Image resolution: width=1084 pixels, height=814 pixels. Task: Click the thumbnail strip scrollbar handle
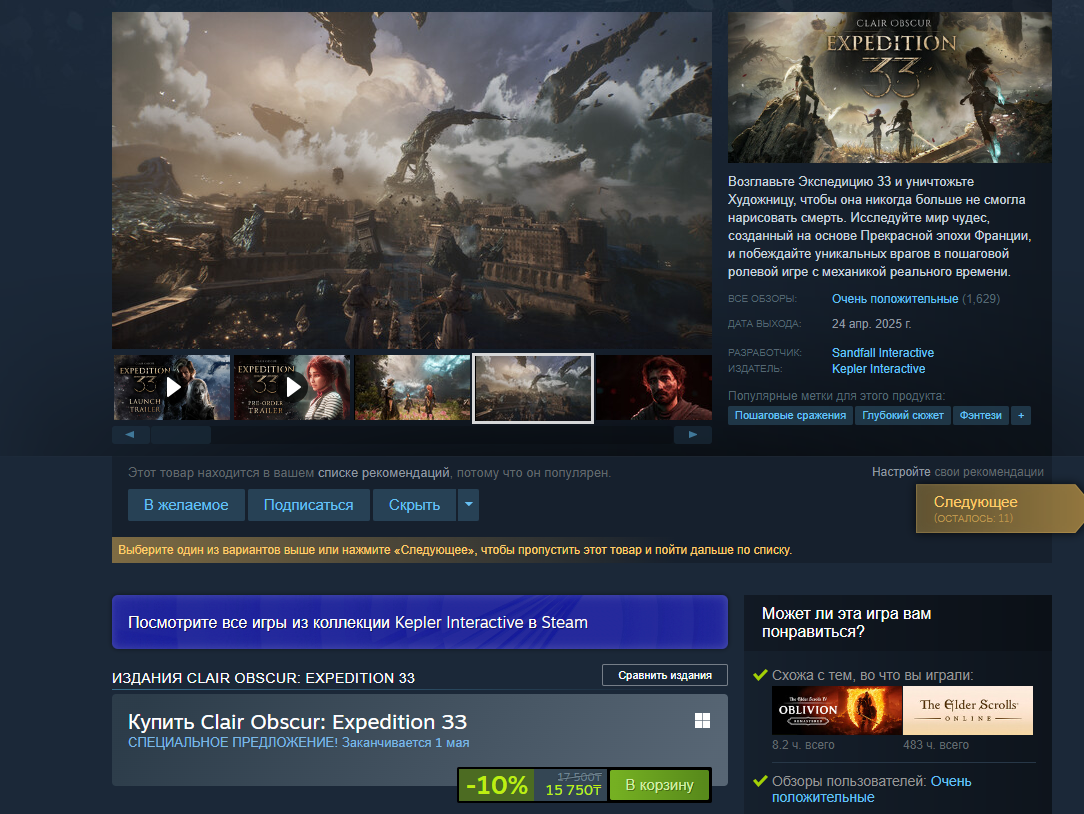(x=180, y=435)
